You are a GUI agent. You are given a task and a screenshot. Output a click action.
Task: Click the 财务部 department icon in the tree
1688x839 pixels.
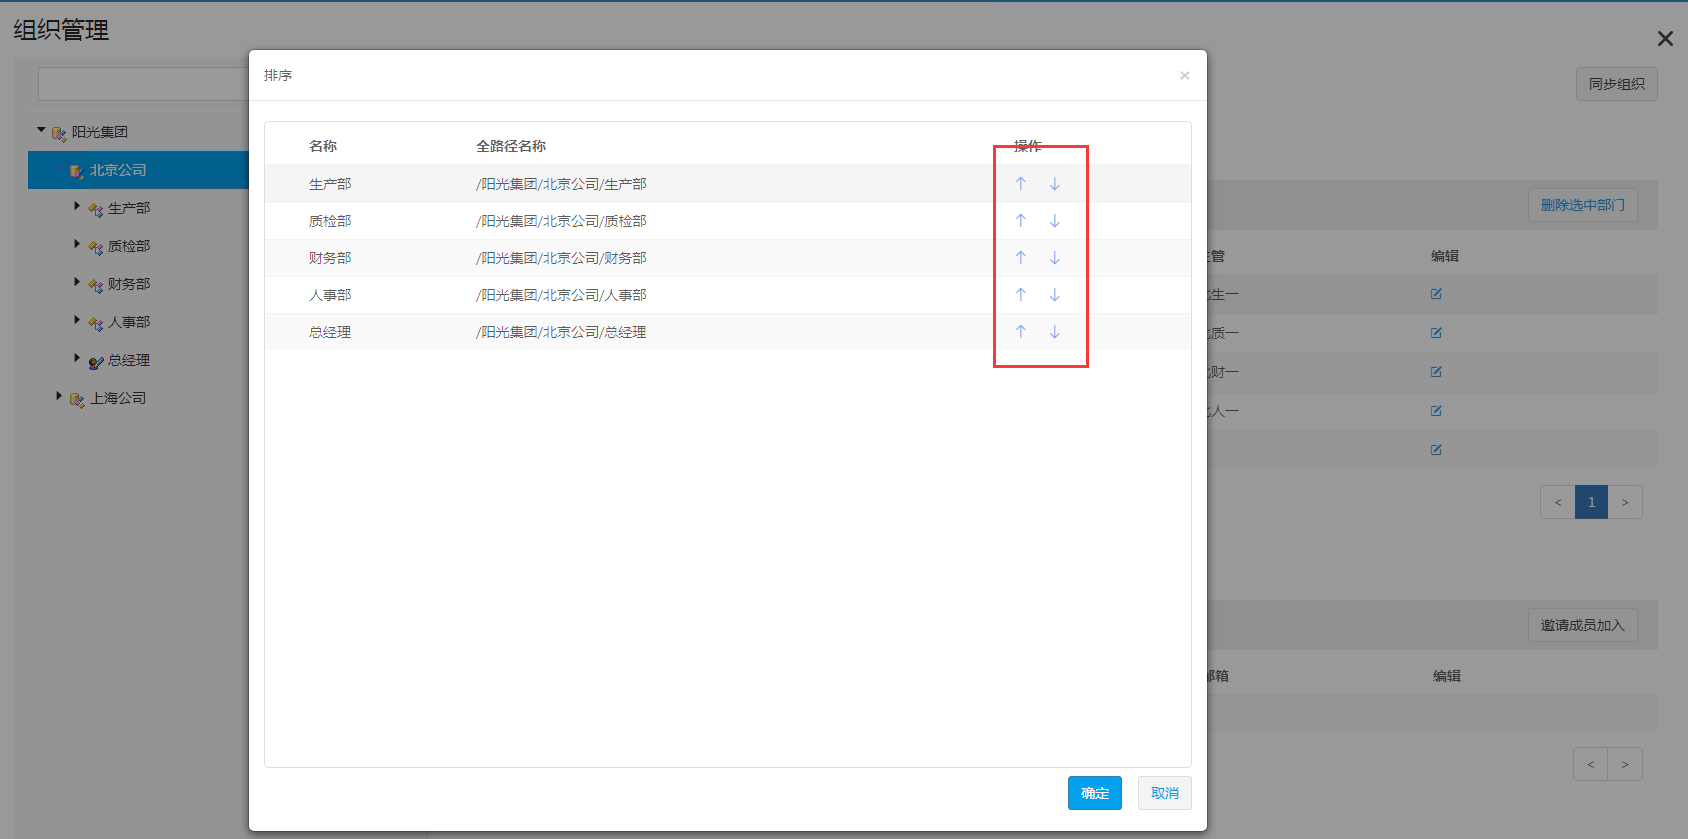click(x=96, y=286)
